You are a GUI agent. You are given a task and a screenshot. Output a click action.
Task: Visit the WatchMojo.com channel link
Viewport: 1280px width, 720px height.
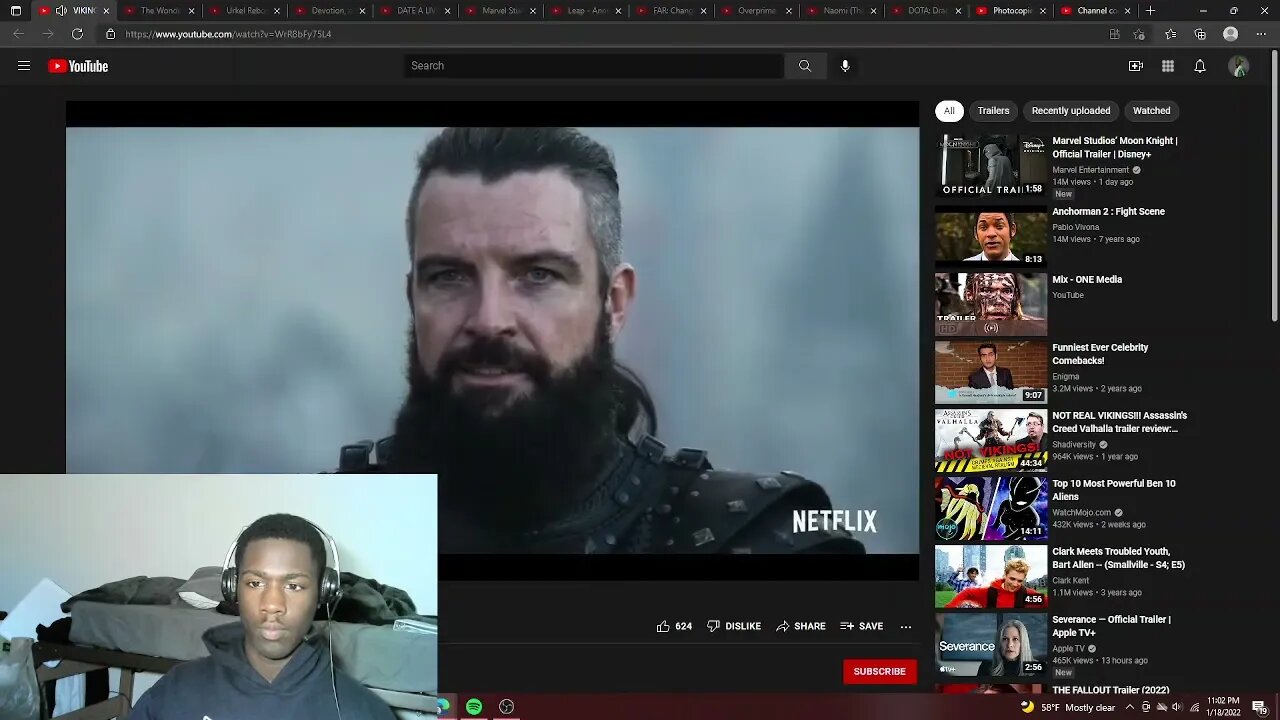coord(1081,512)
